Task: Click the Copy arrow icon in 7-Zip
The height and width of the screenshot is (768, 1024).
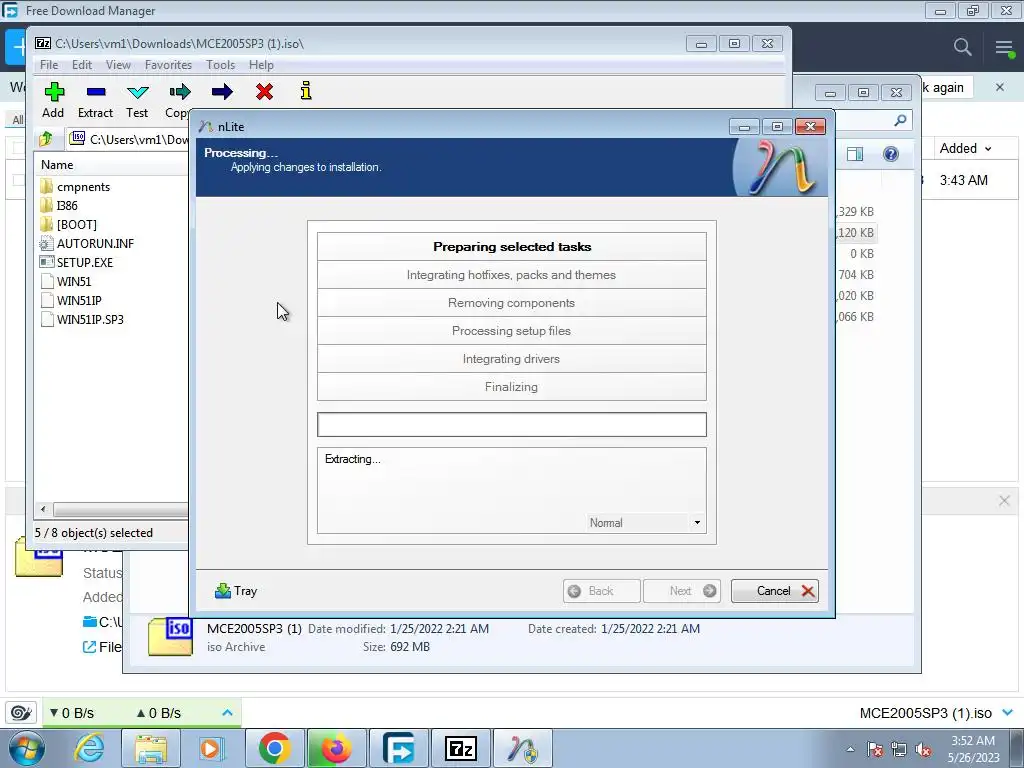Action: (x=180, y=91)
